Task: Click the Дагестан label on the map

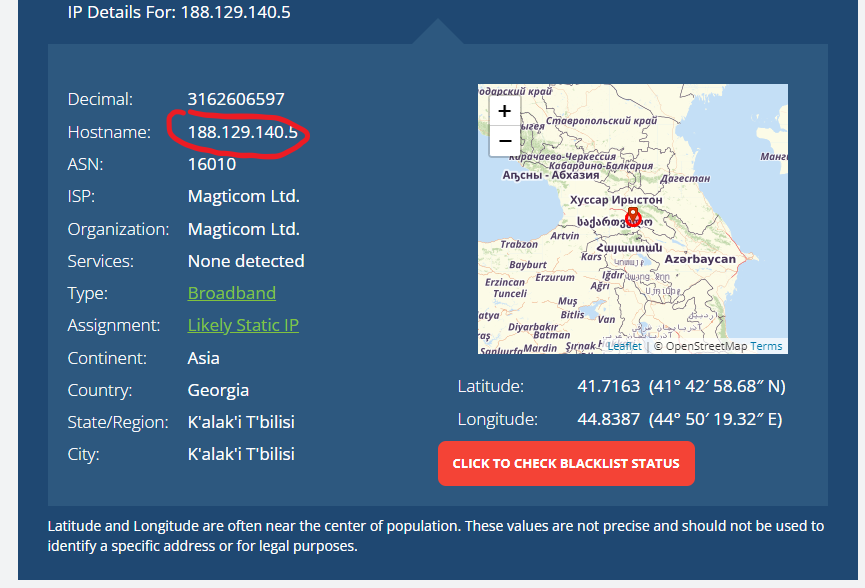Action: (685, 178)
